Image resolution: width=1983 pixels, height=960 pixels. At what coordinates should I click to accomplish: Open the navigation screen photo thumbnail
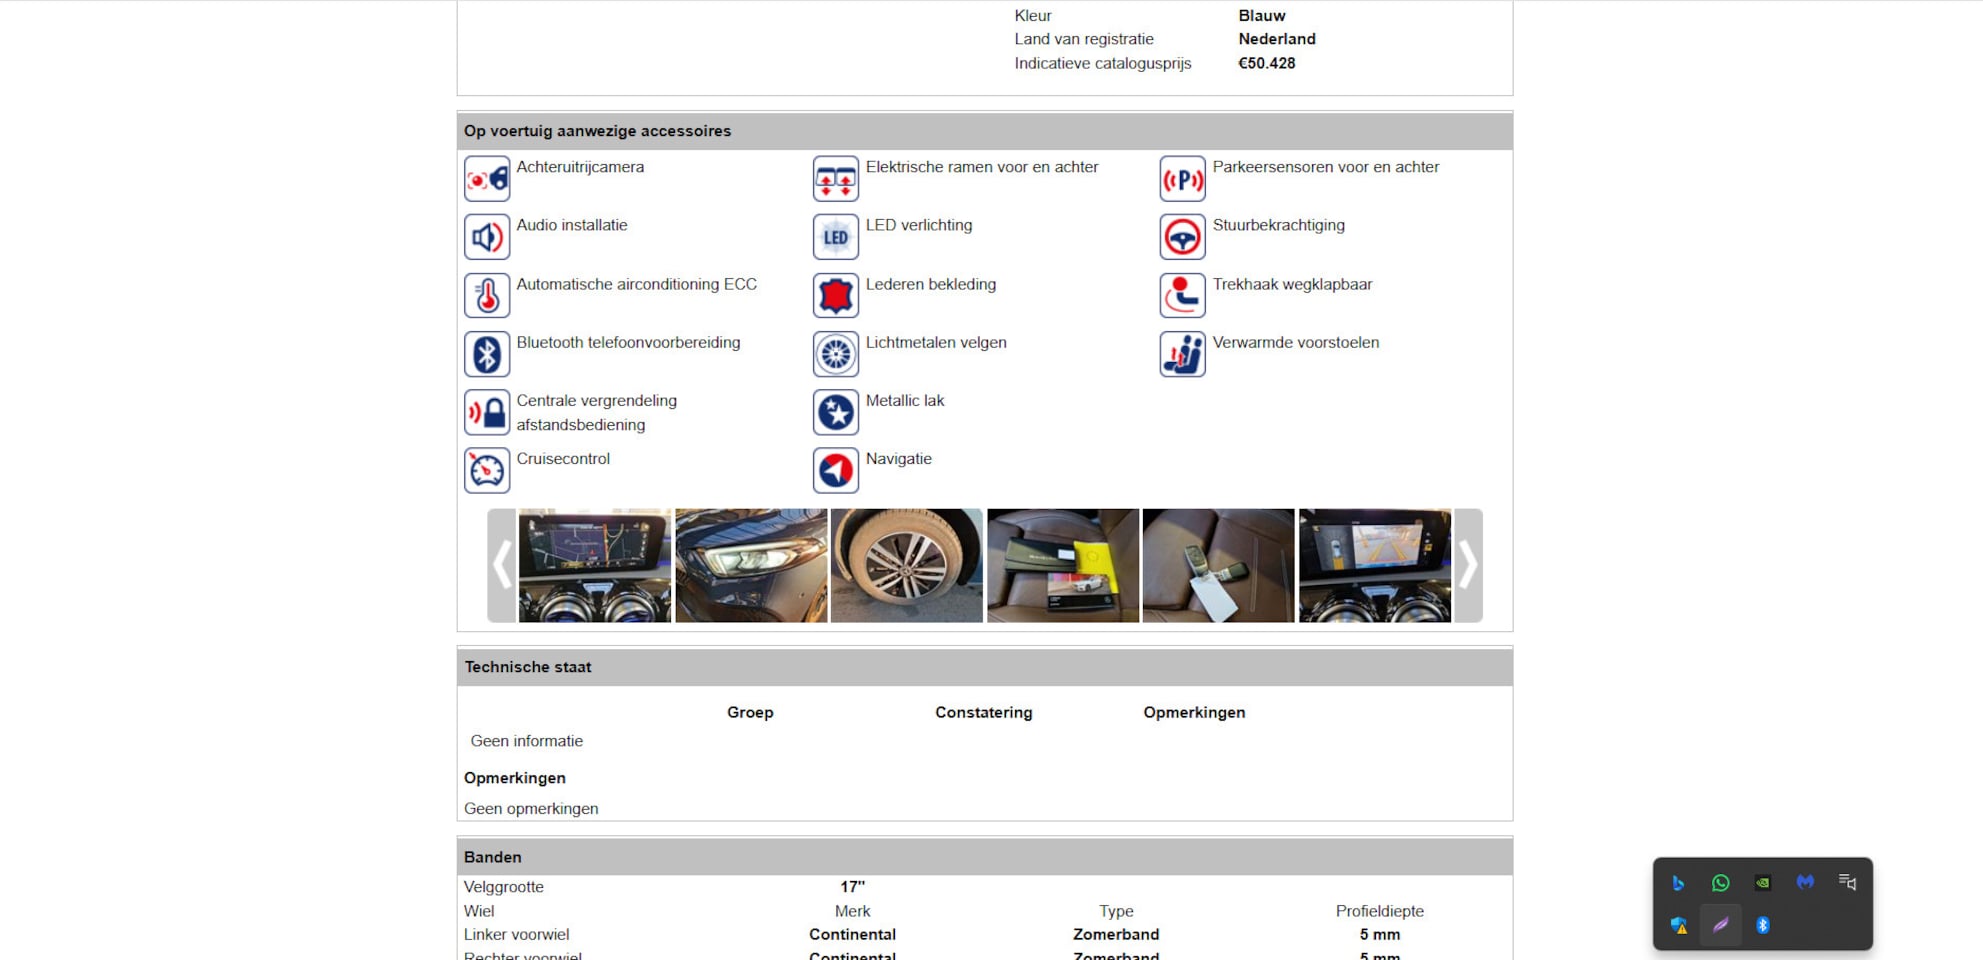(595, 566)
